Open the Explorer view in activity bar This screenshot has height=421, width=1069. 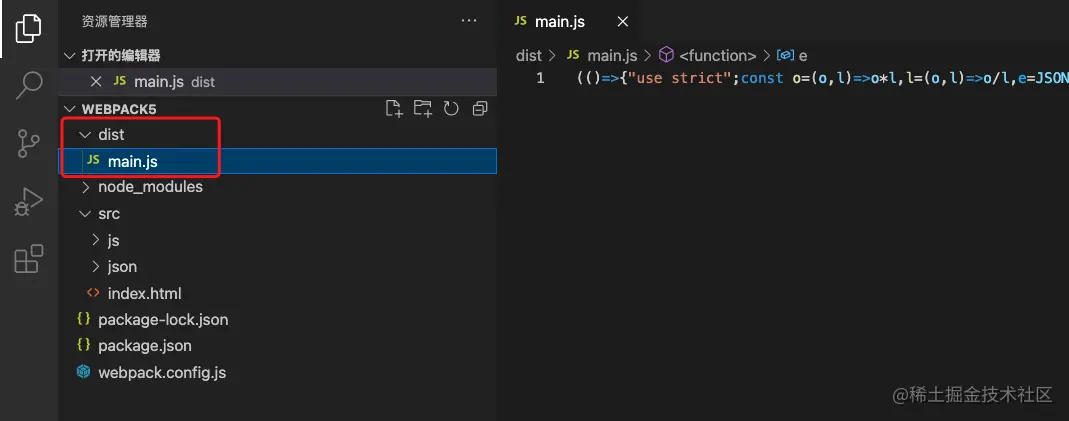pyautogui.click(x=28, y=28)
